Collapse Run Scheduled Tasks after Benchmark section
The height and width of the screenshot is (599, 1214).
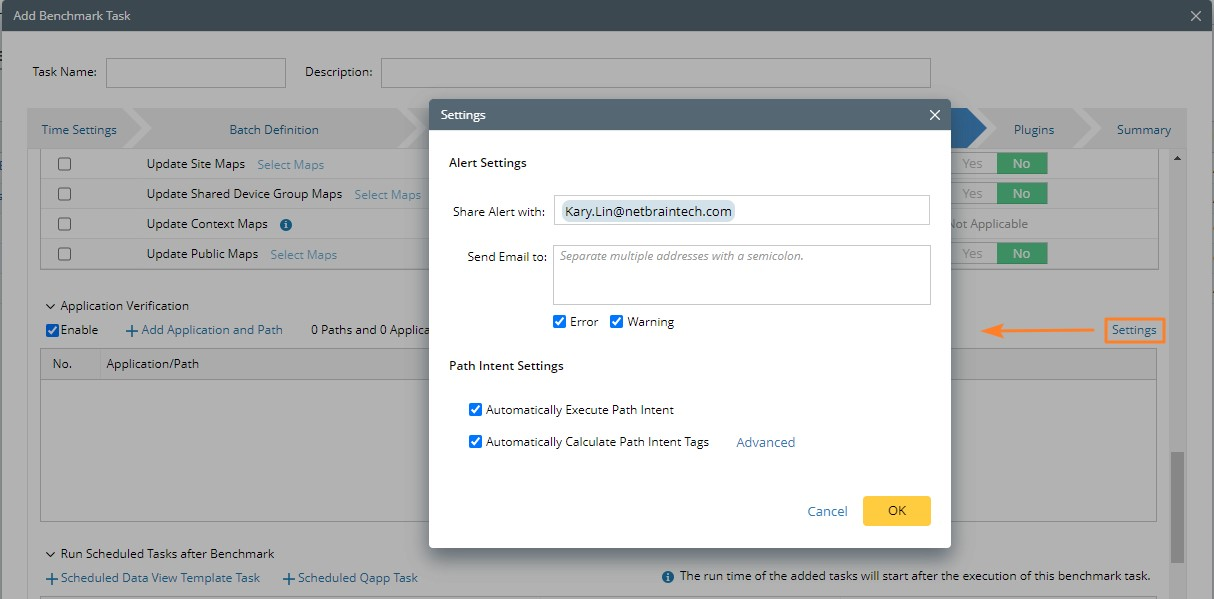[50, 554]
